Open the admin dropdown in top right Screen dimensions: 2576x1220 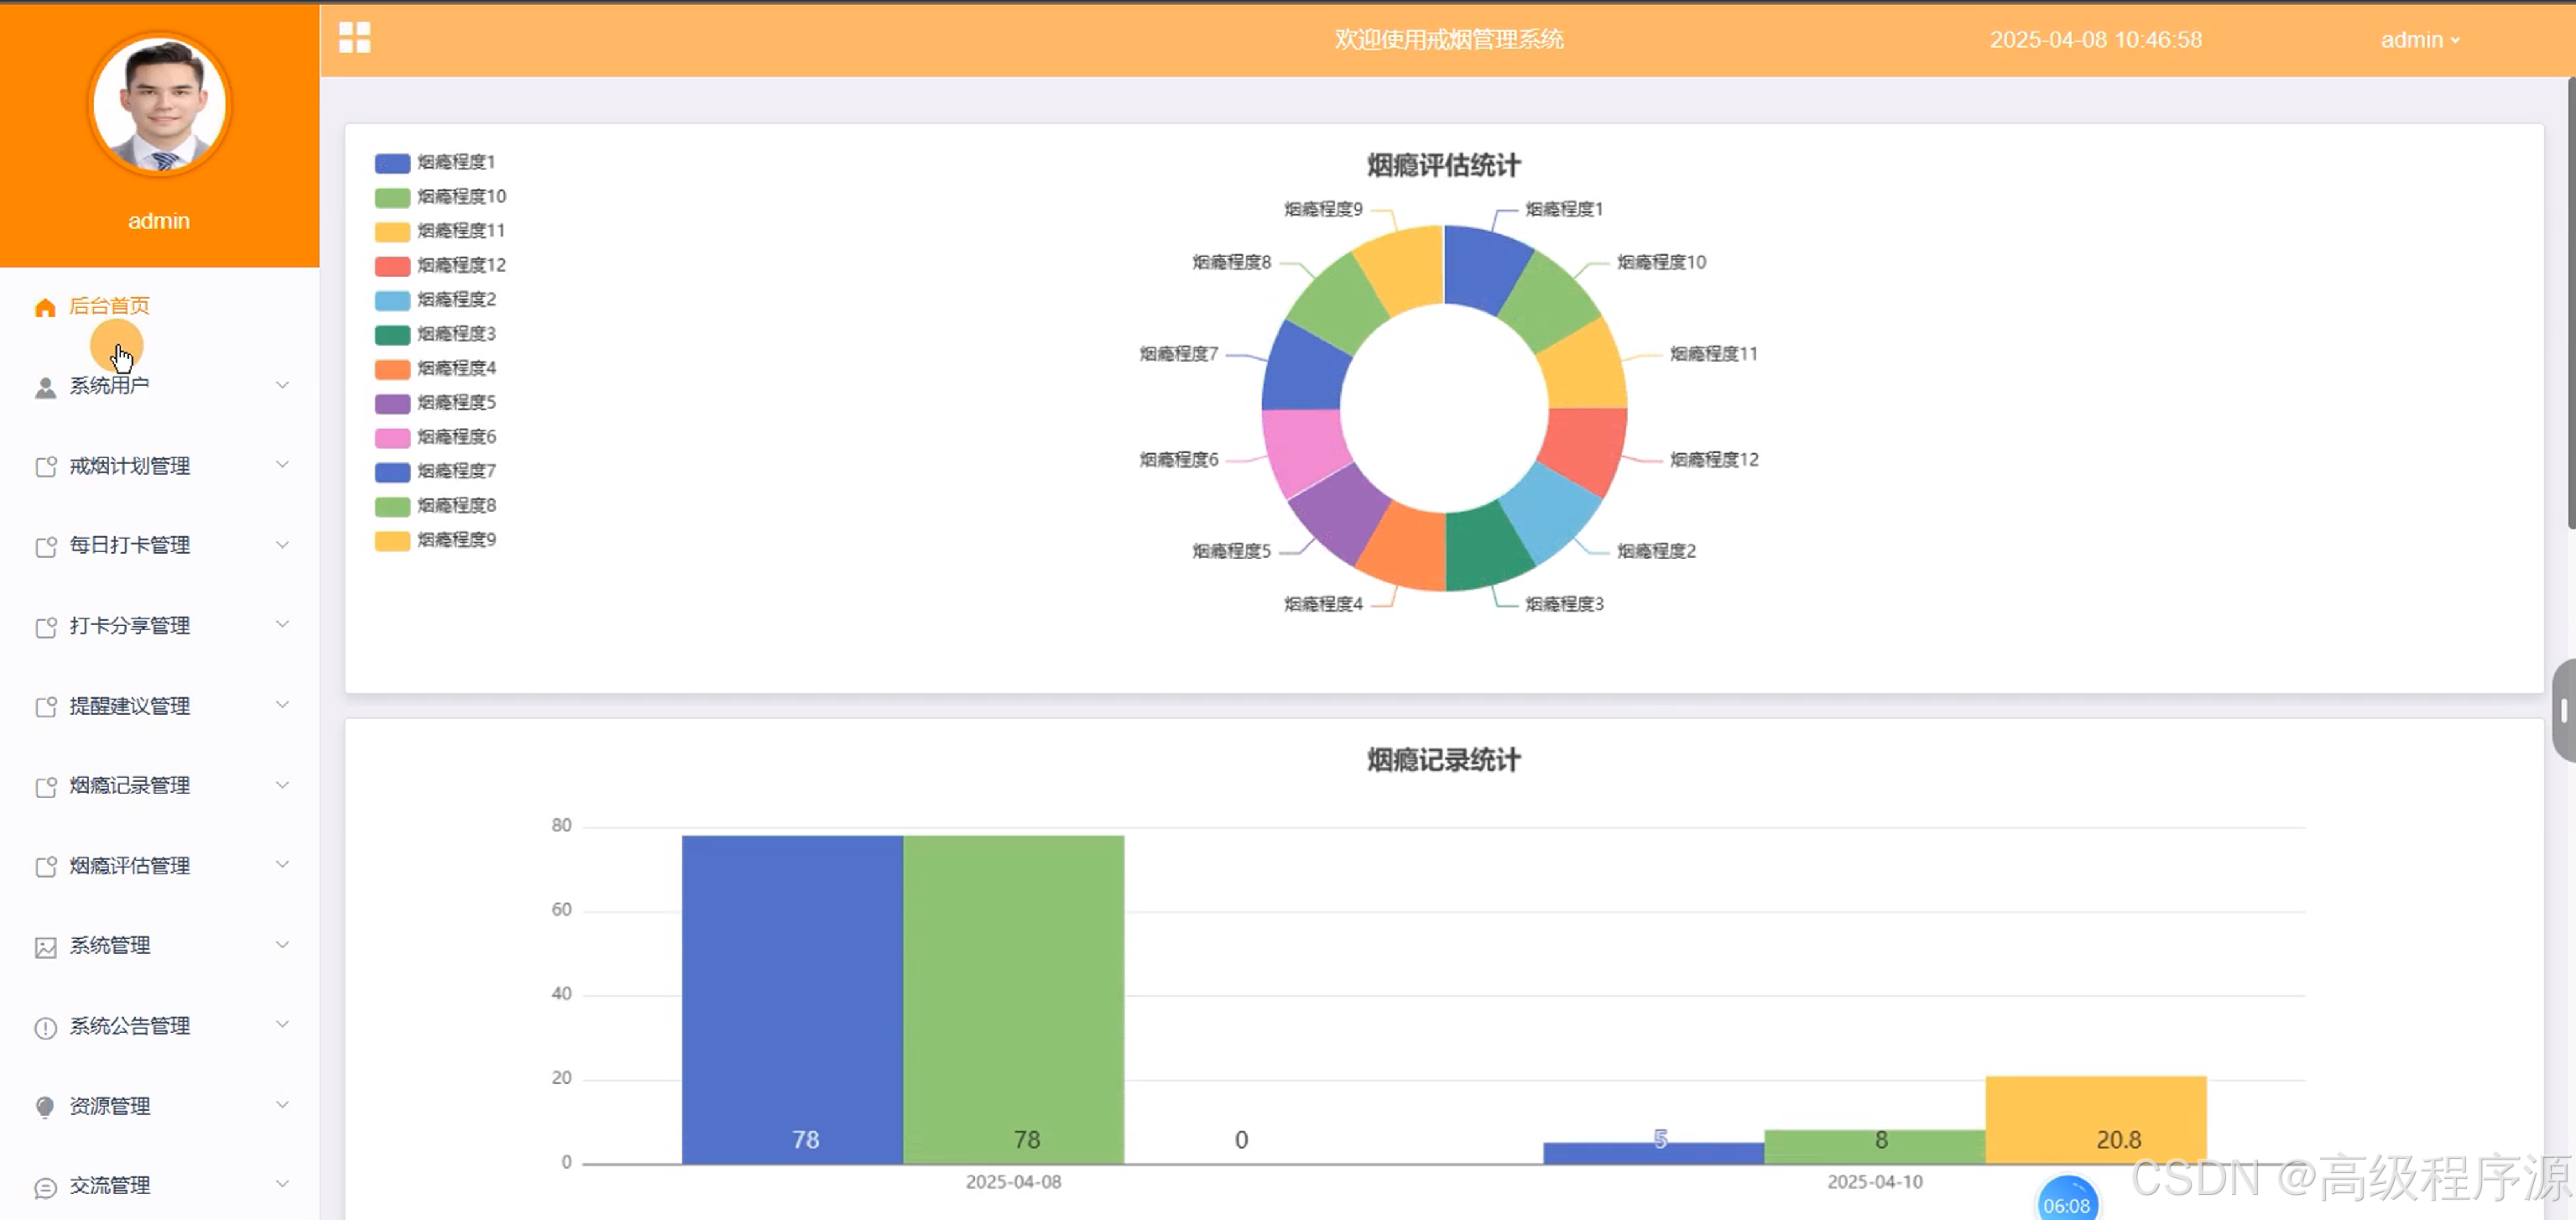tap(2419, 40)
